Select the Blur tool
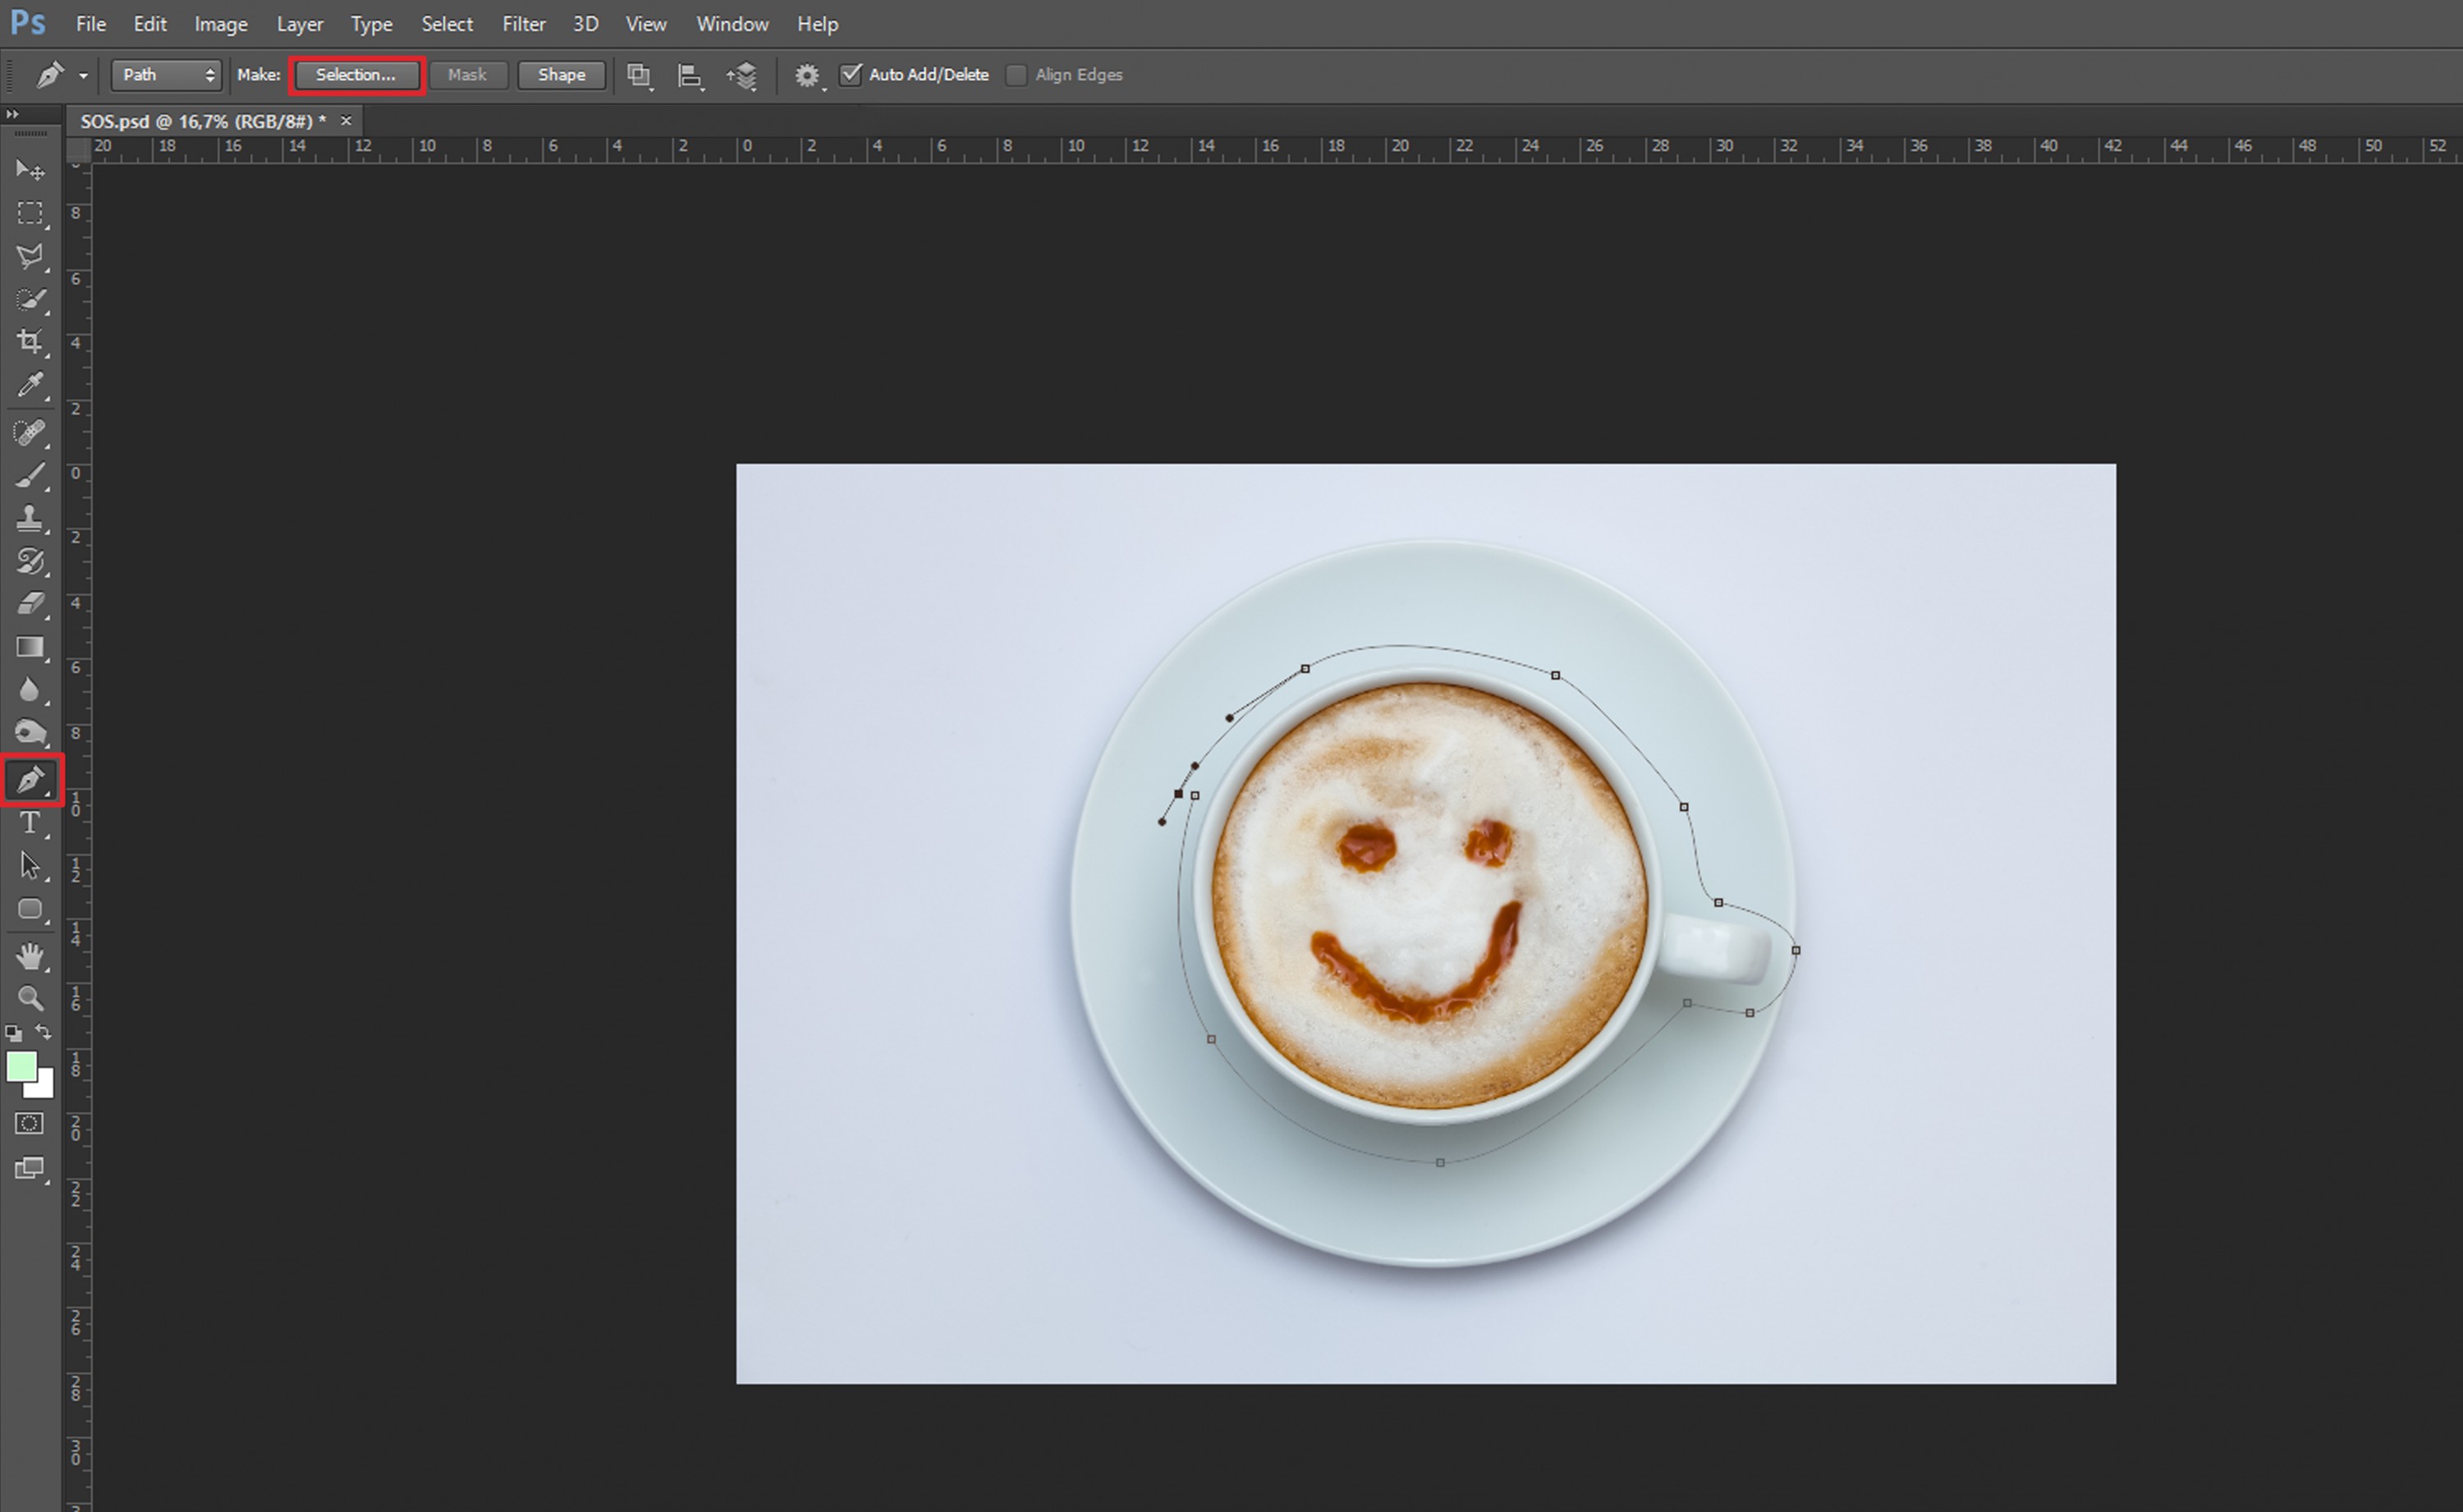 point(30,690)
